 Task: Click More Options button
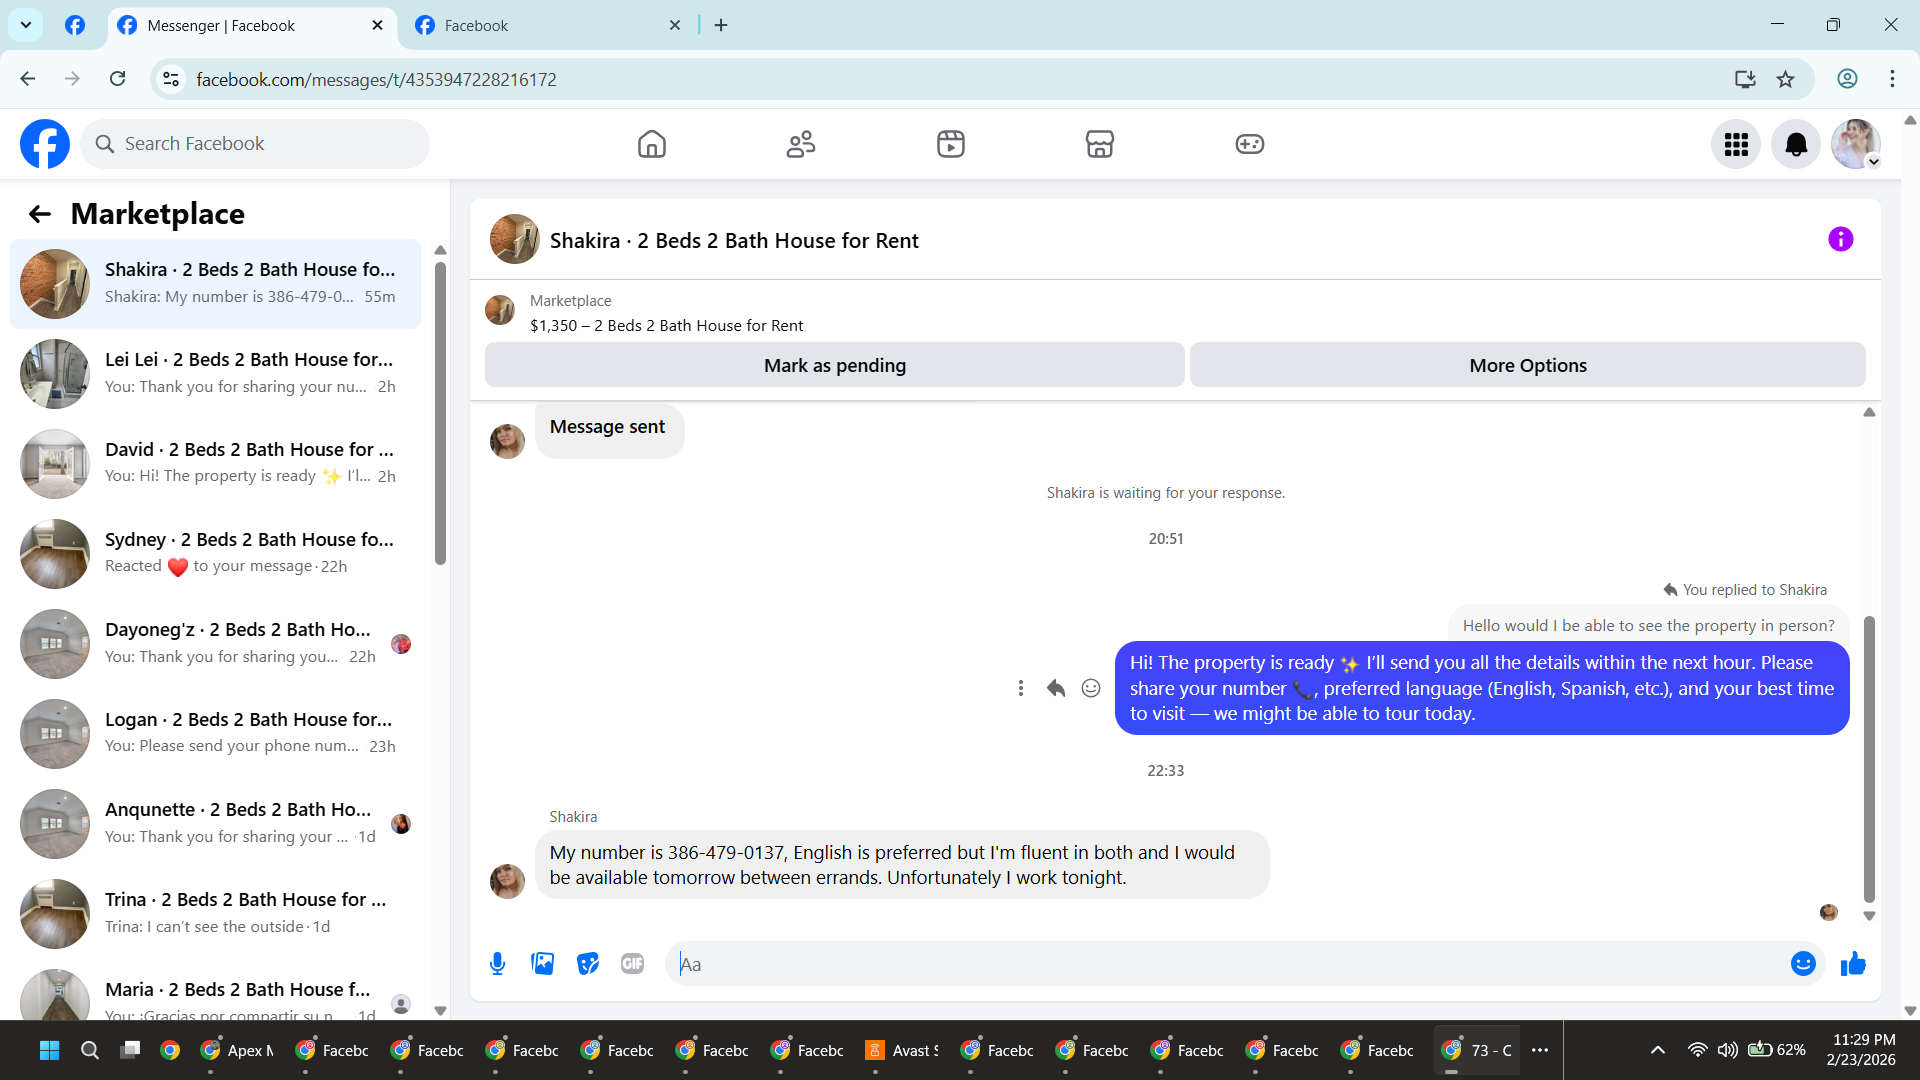point(1527,365)
